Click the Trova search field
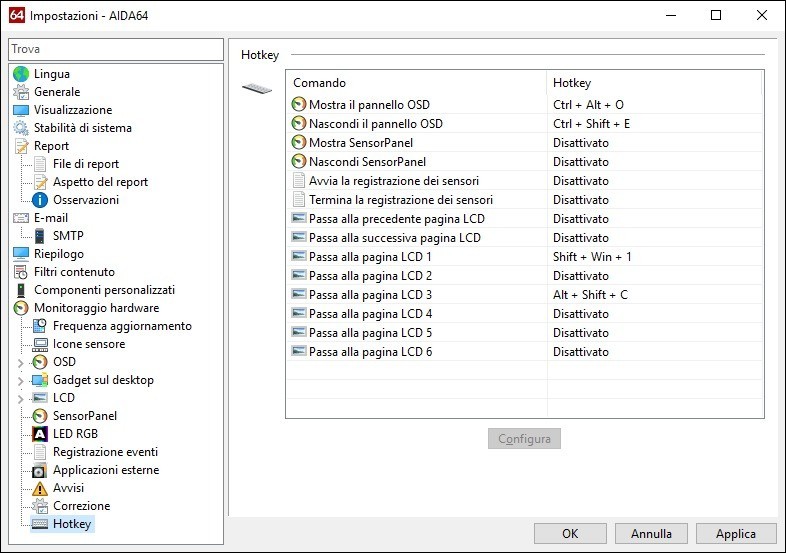Viewport: 786px width, 553px height. coord(116,49)
